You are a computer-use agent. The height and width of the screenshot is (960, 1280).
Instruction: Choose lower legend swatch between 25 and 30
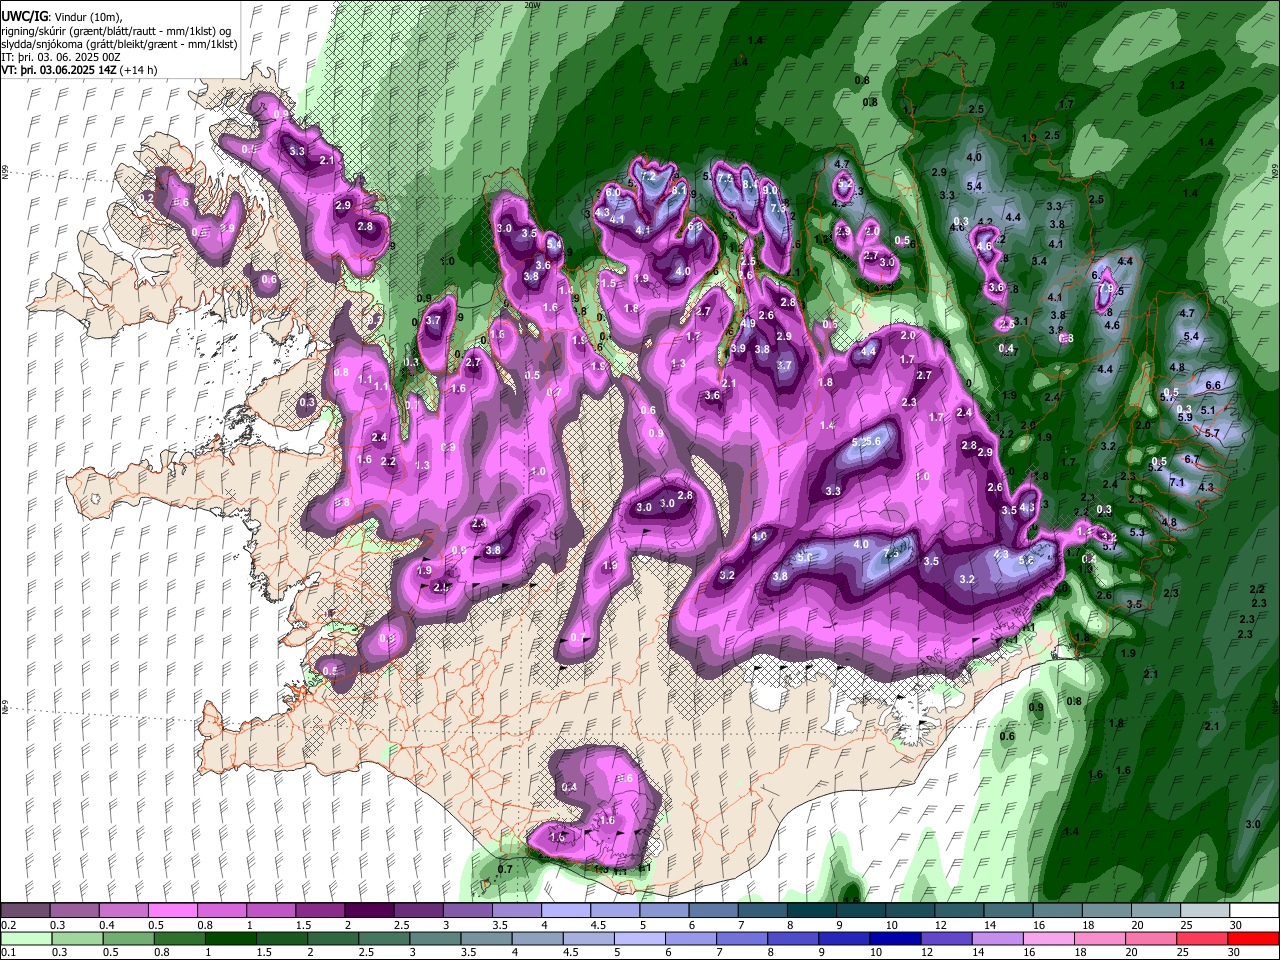pyautogui.click(x=1203, y=938)
